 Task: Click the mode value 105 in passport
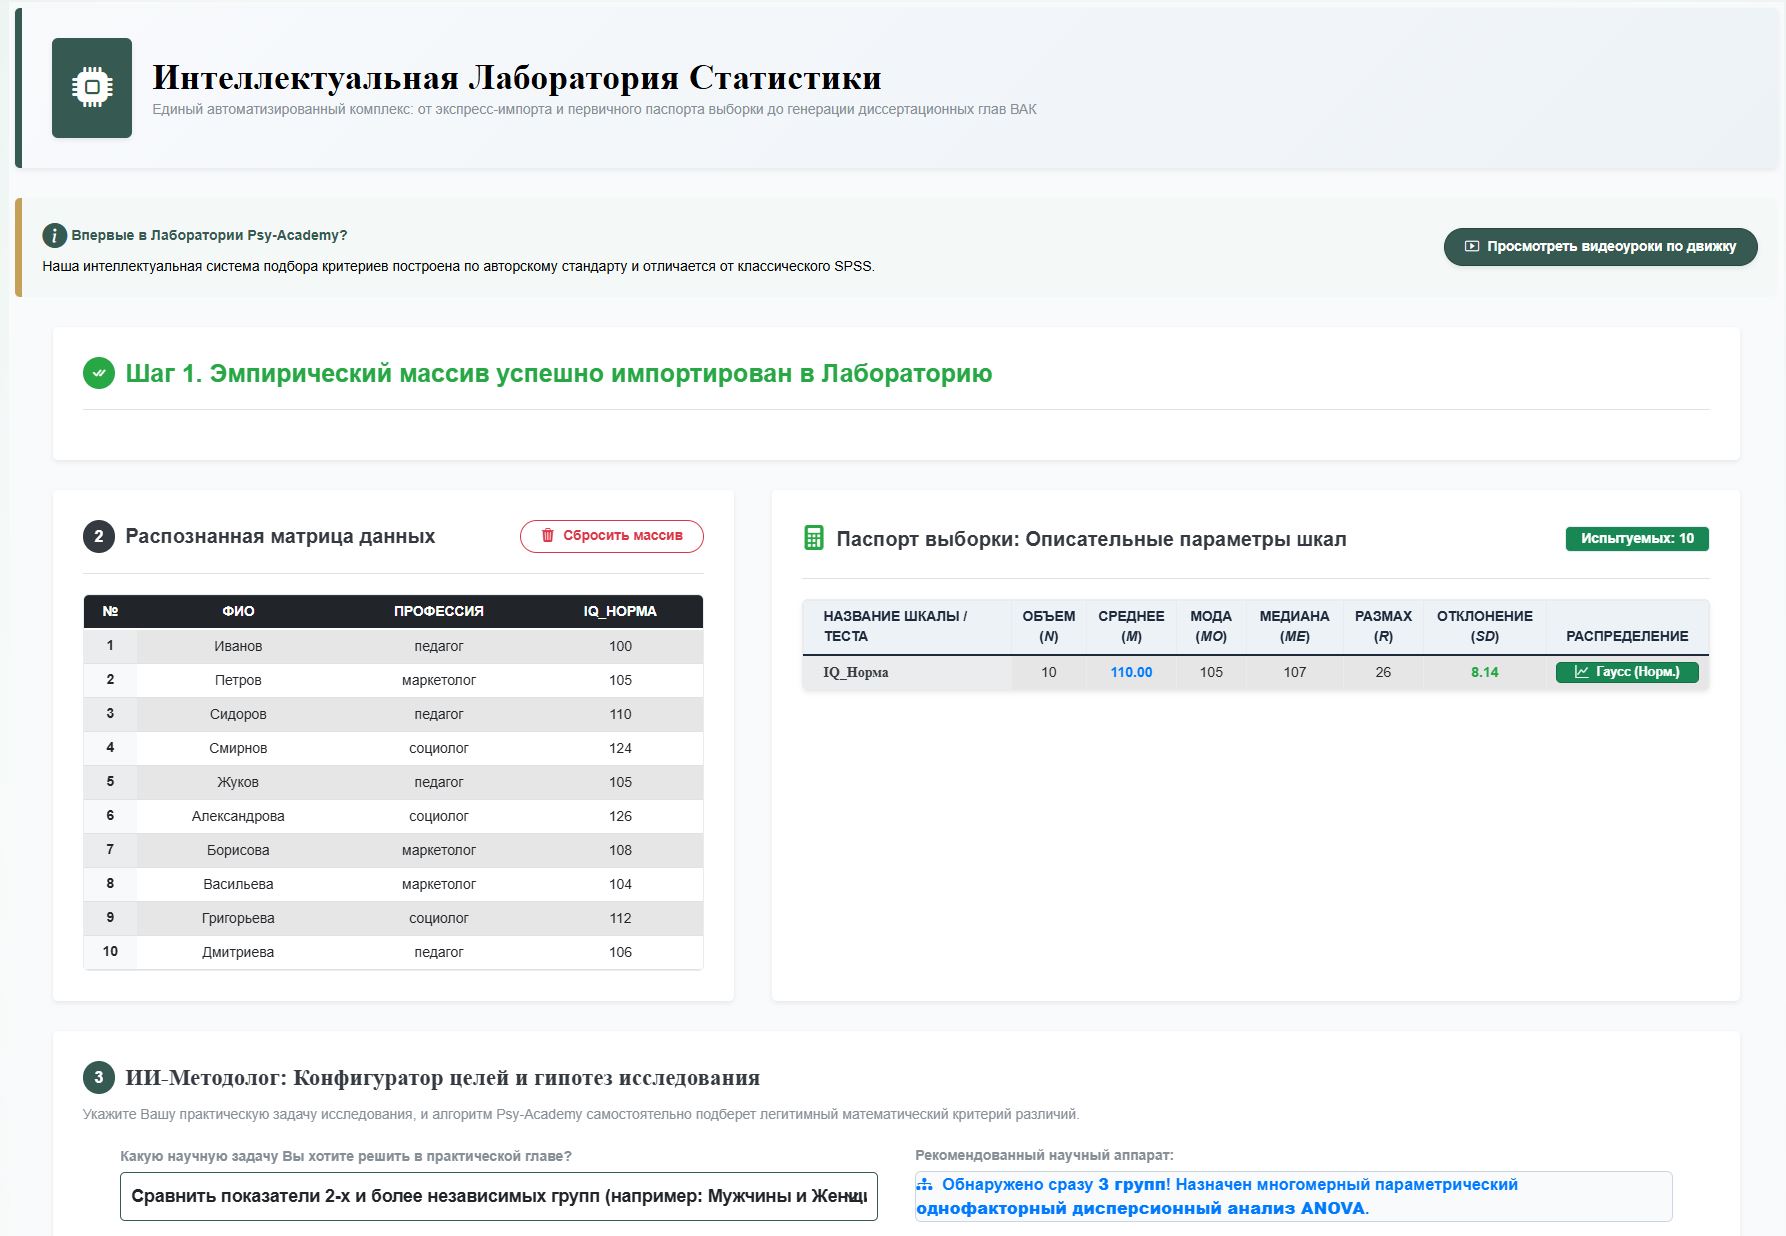pyautogui.click(x=1211, y=672)
